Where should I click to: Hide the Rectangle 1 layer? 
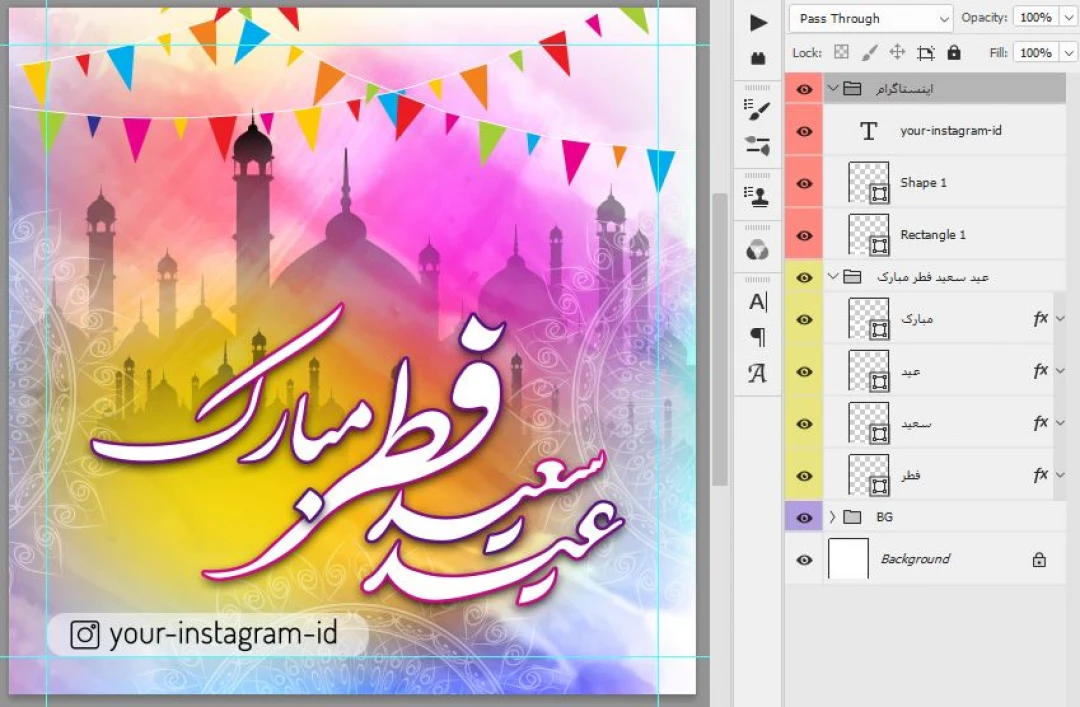coord(804,236)
